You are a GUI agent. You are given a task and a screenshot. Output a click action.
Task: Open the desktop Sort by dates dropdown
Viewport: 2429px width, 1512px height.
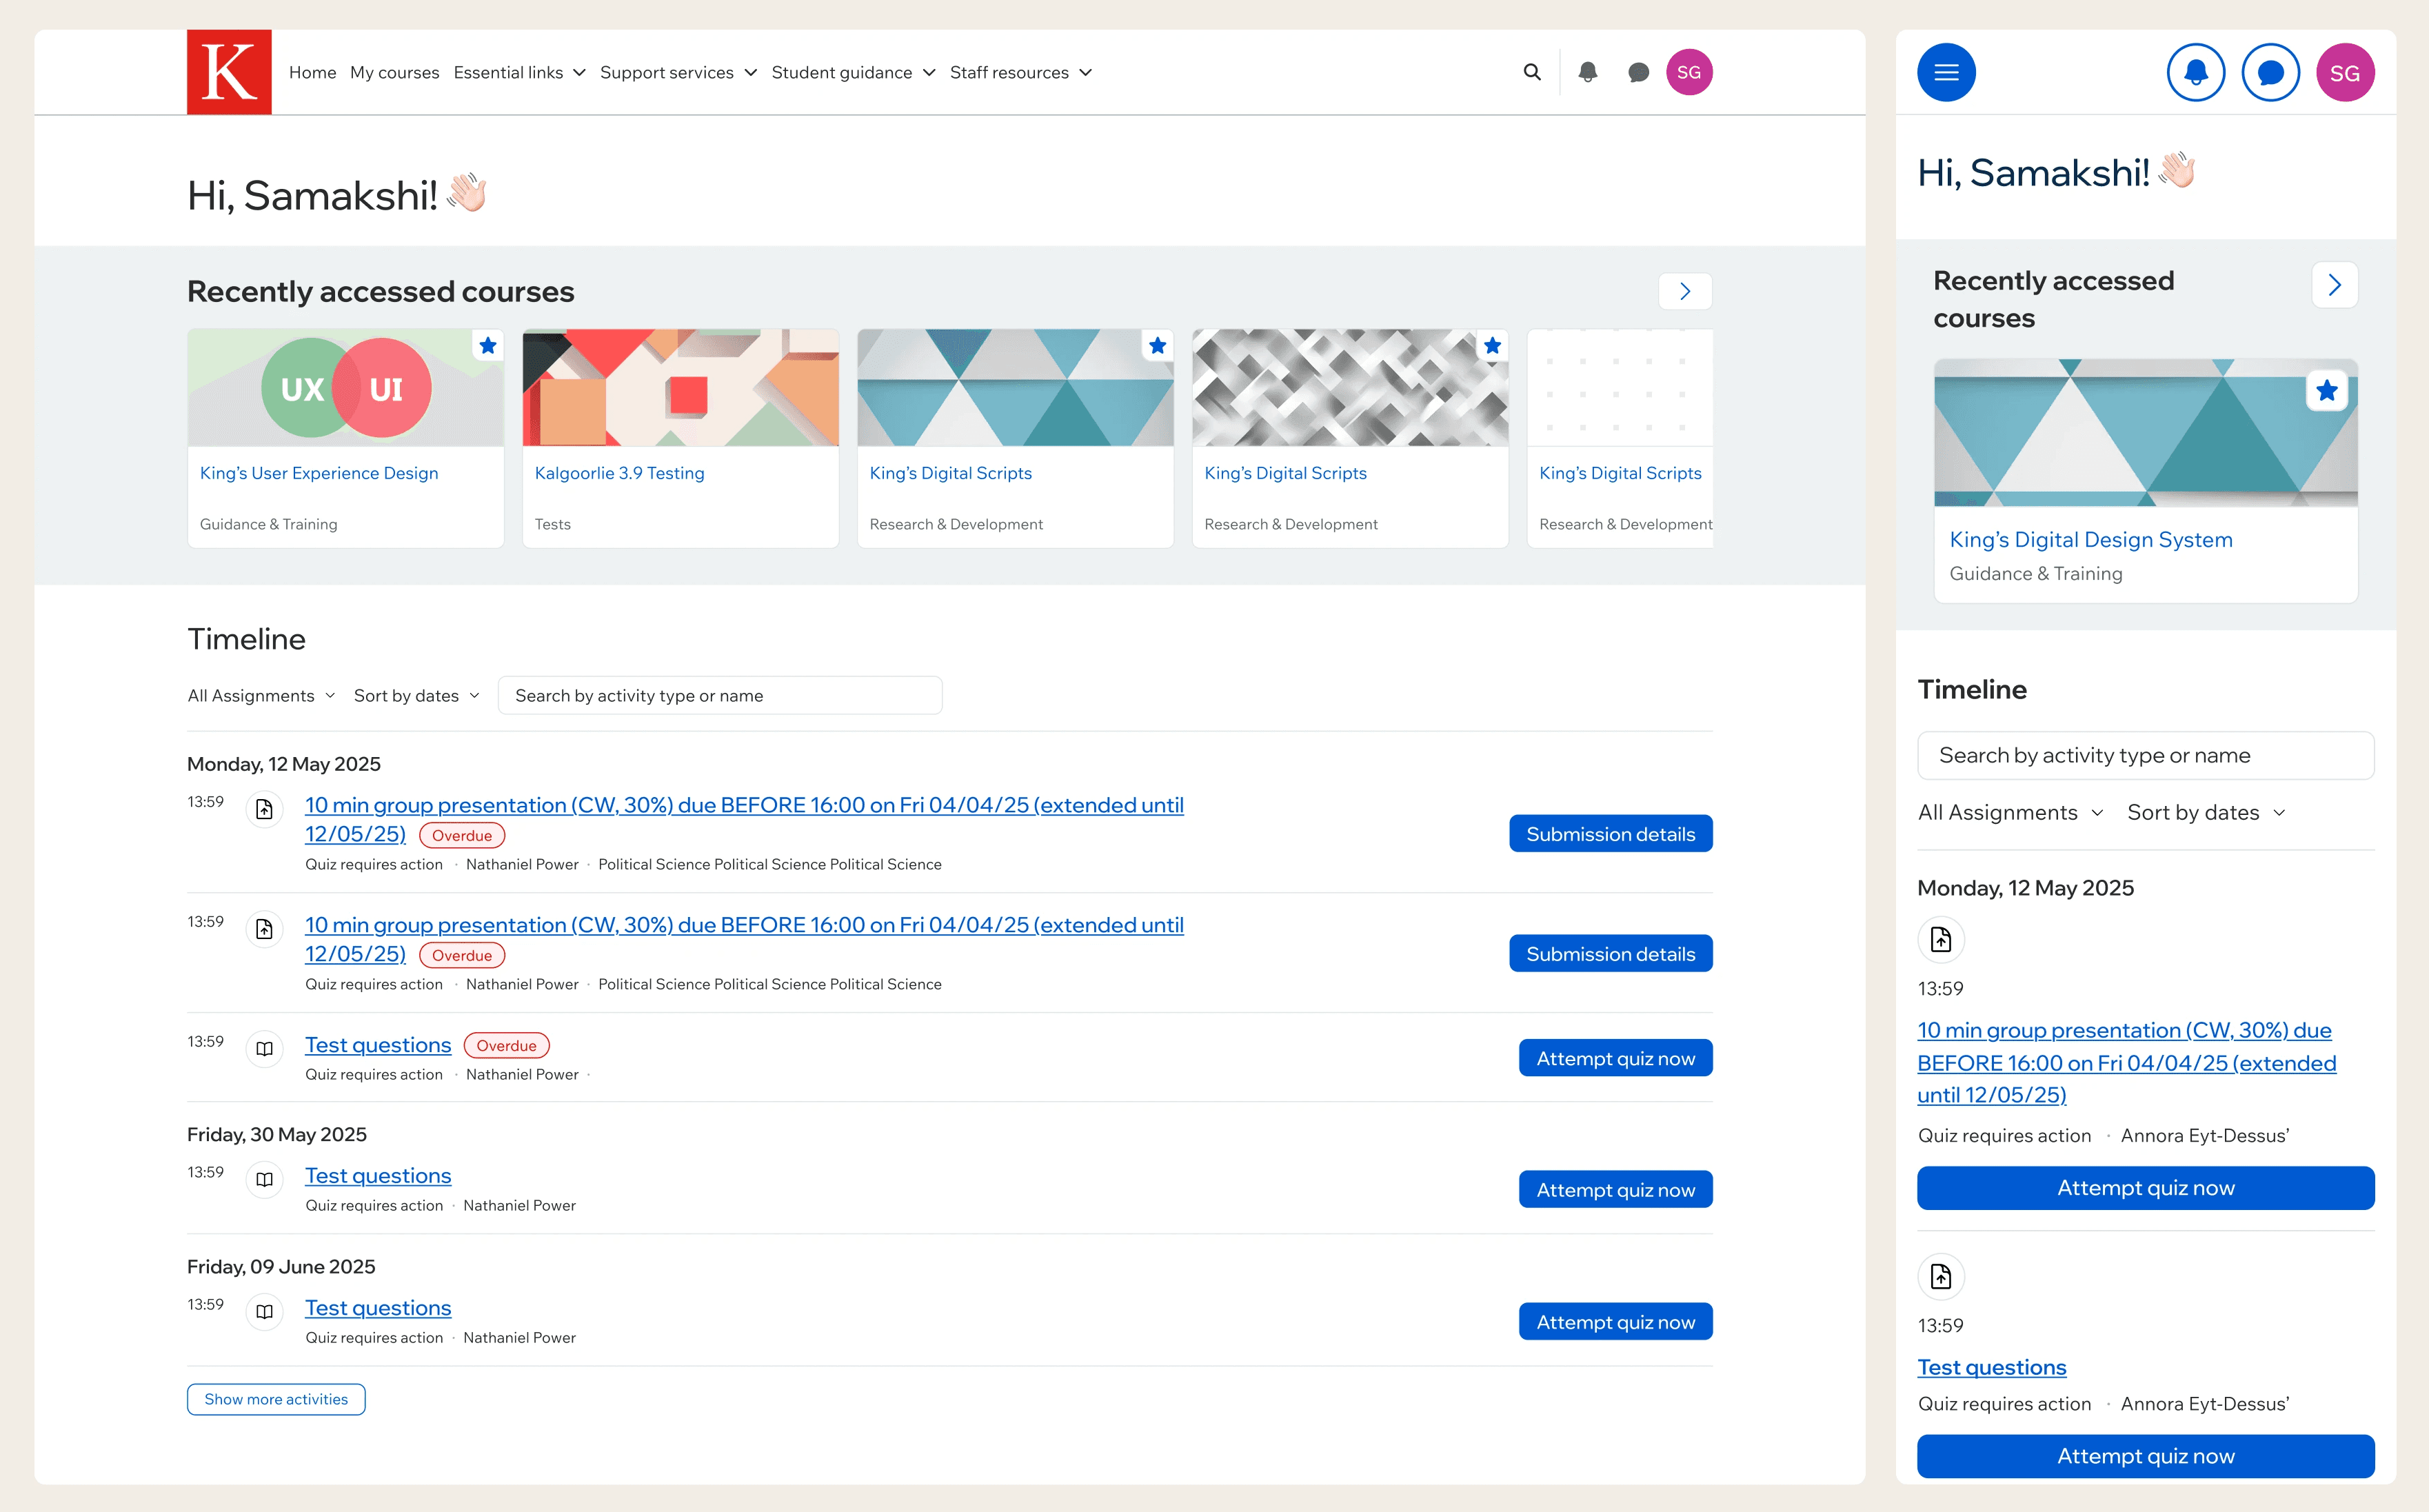(x=416, y=695)
